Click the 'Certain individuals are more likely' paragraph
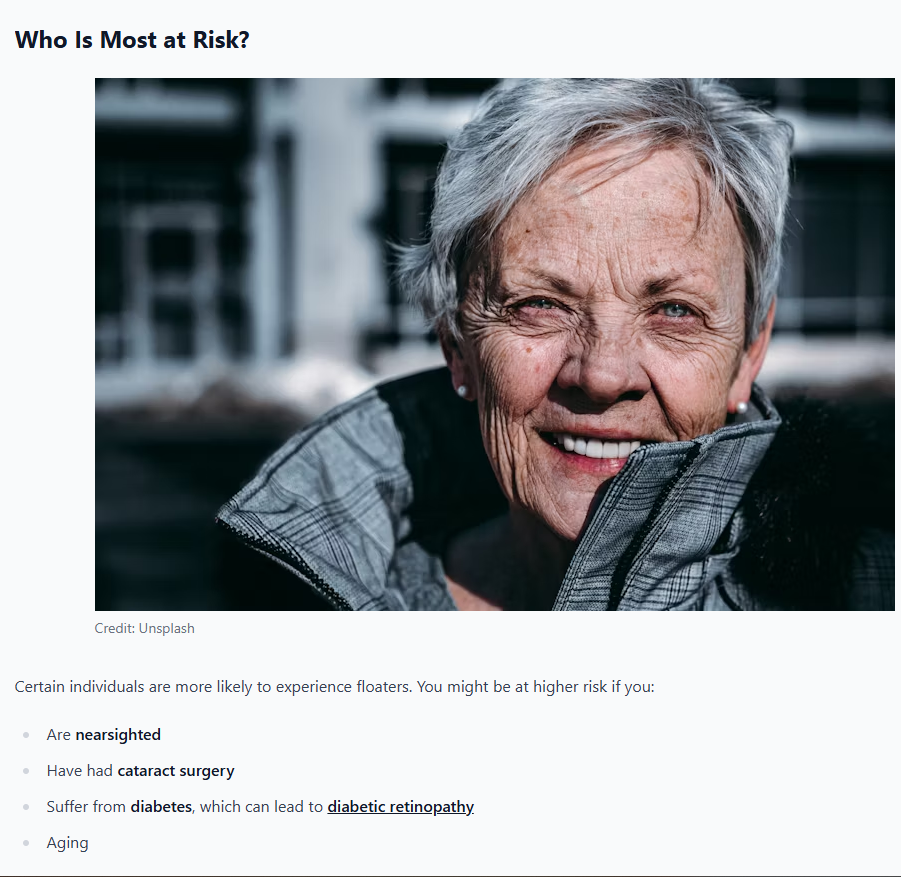Viewport: 901px width, 877px height. 334,687
